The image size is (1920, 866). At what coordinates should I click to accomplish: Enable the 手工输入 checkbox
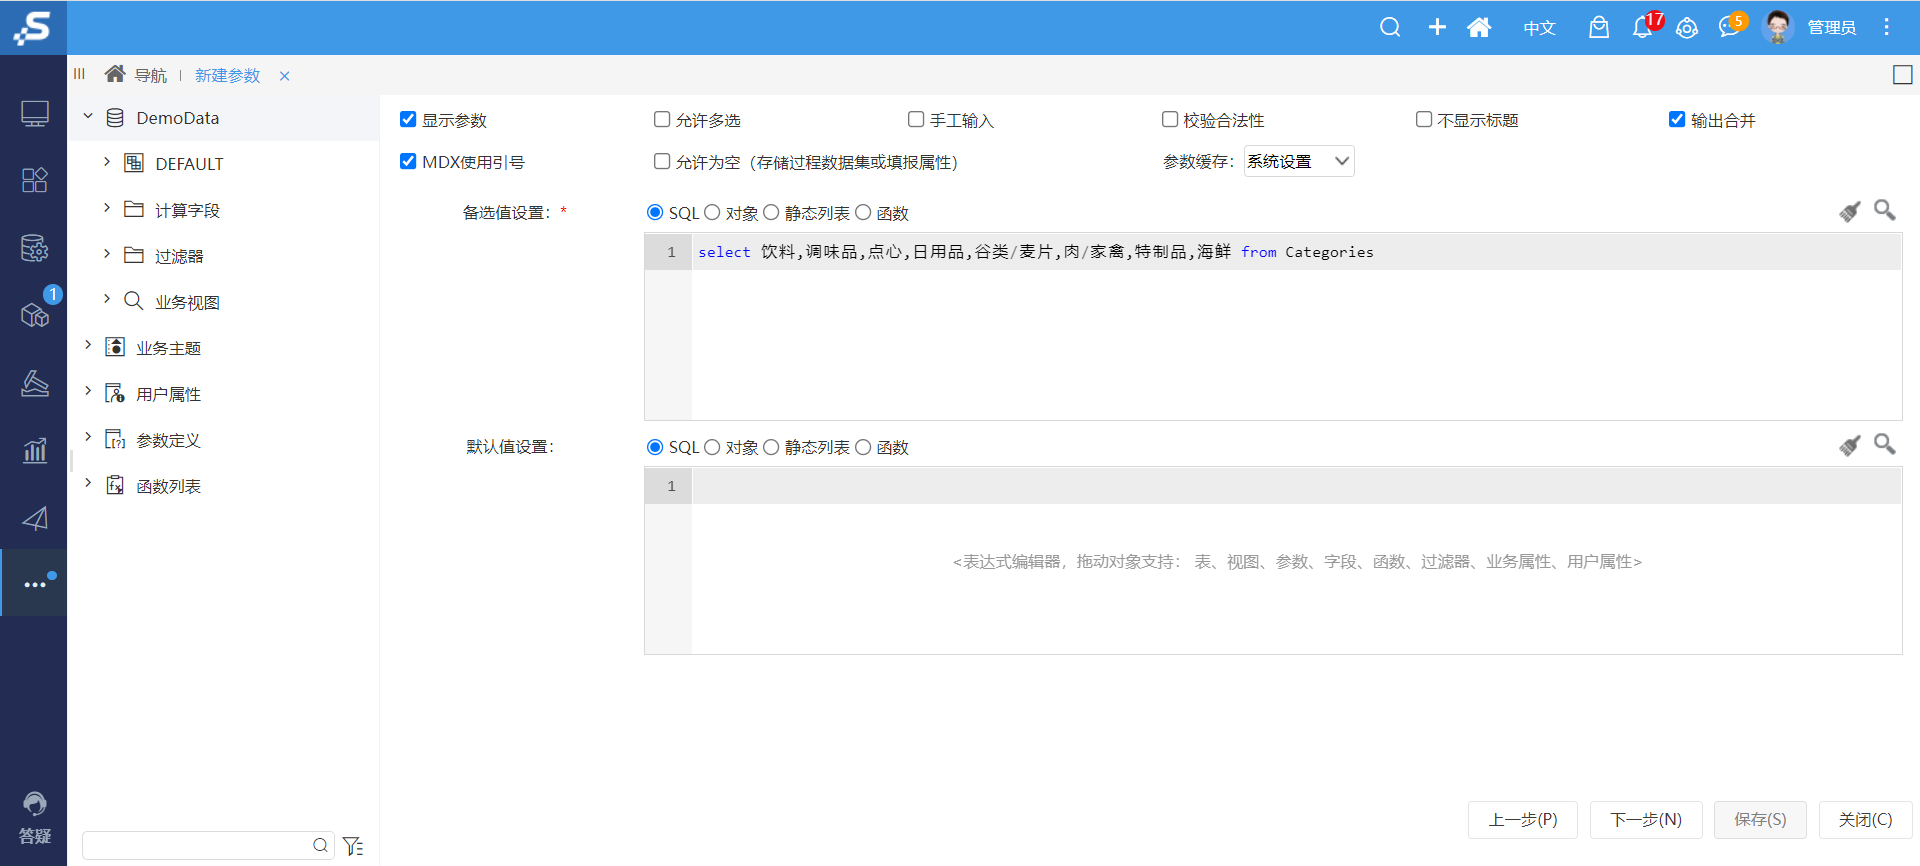click(x=916, y=119)
